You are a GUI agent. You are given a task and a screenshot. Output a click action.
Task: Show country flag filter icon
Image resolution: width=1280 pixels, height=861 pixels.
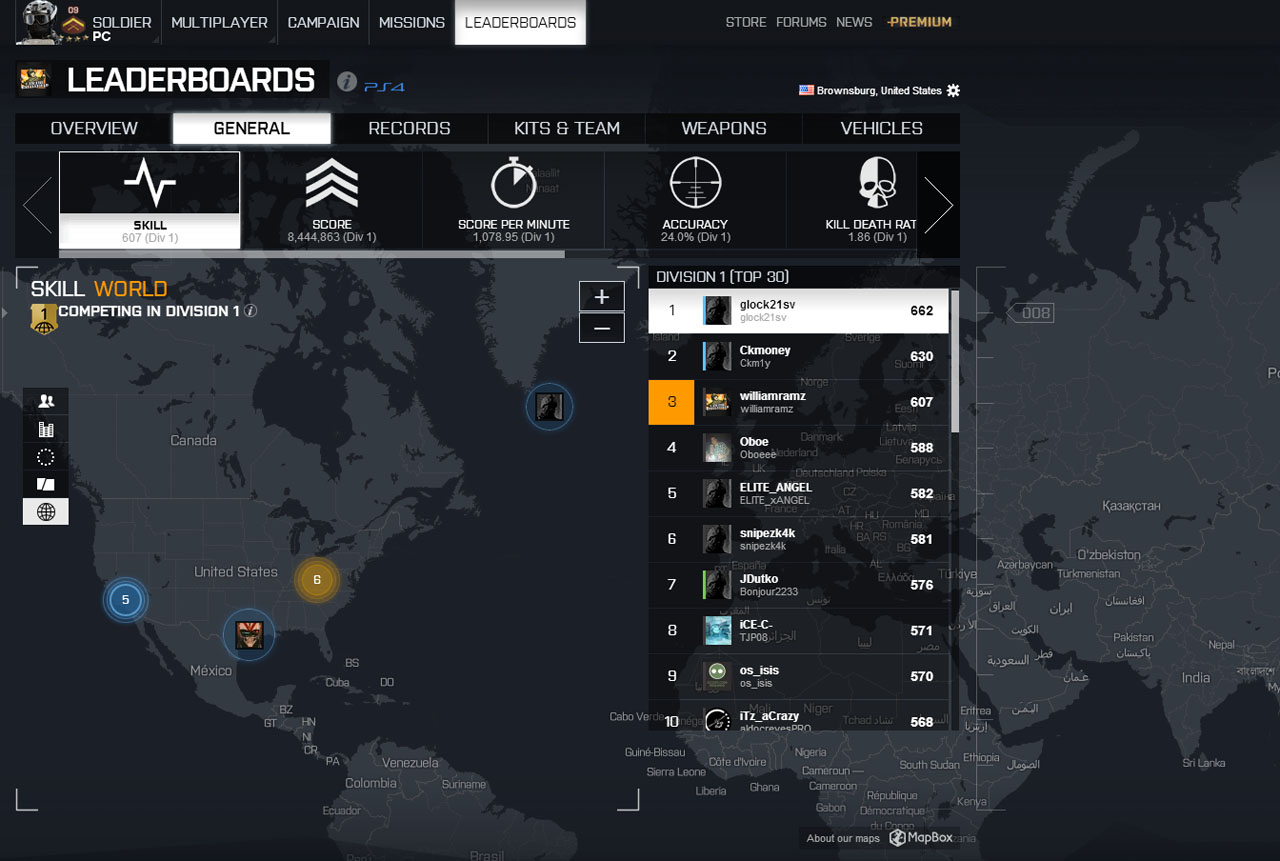[x=46, y=485]
